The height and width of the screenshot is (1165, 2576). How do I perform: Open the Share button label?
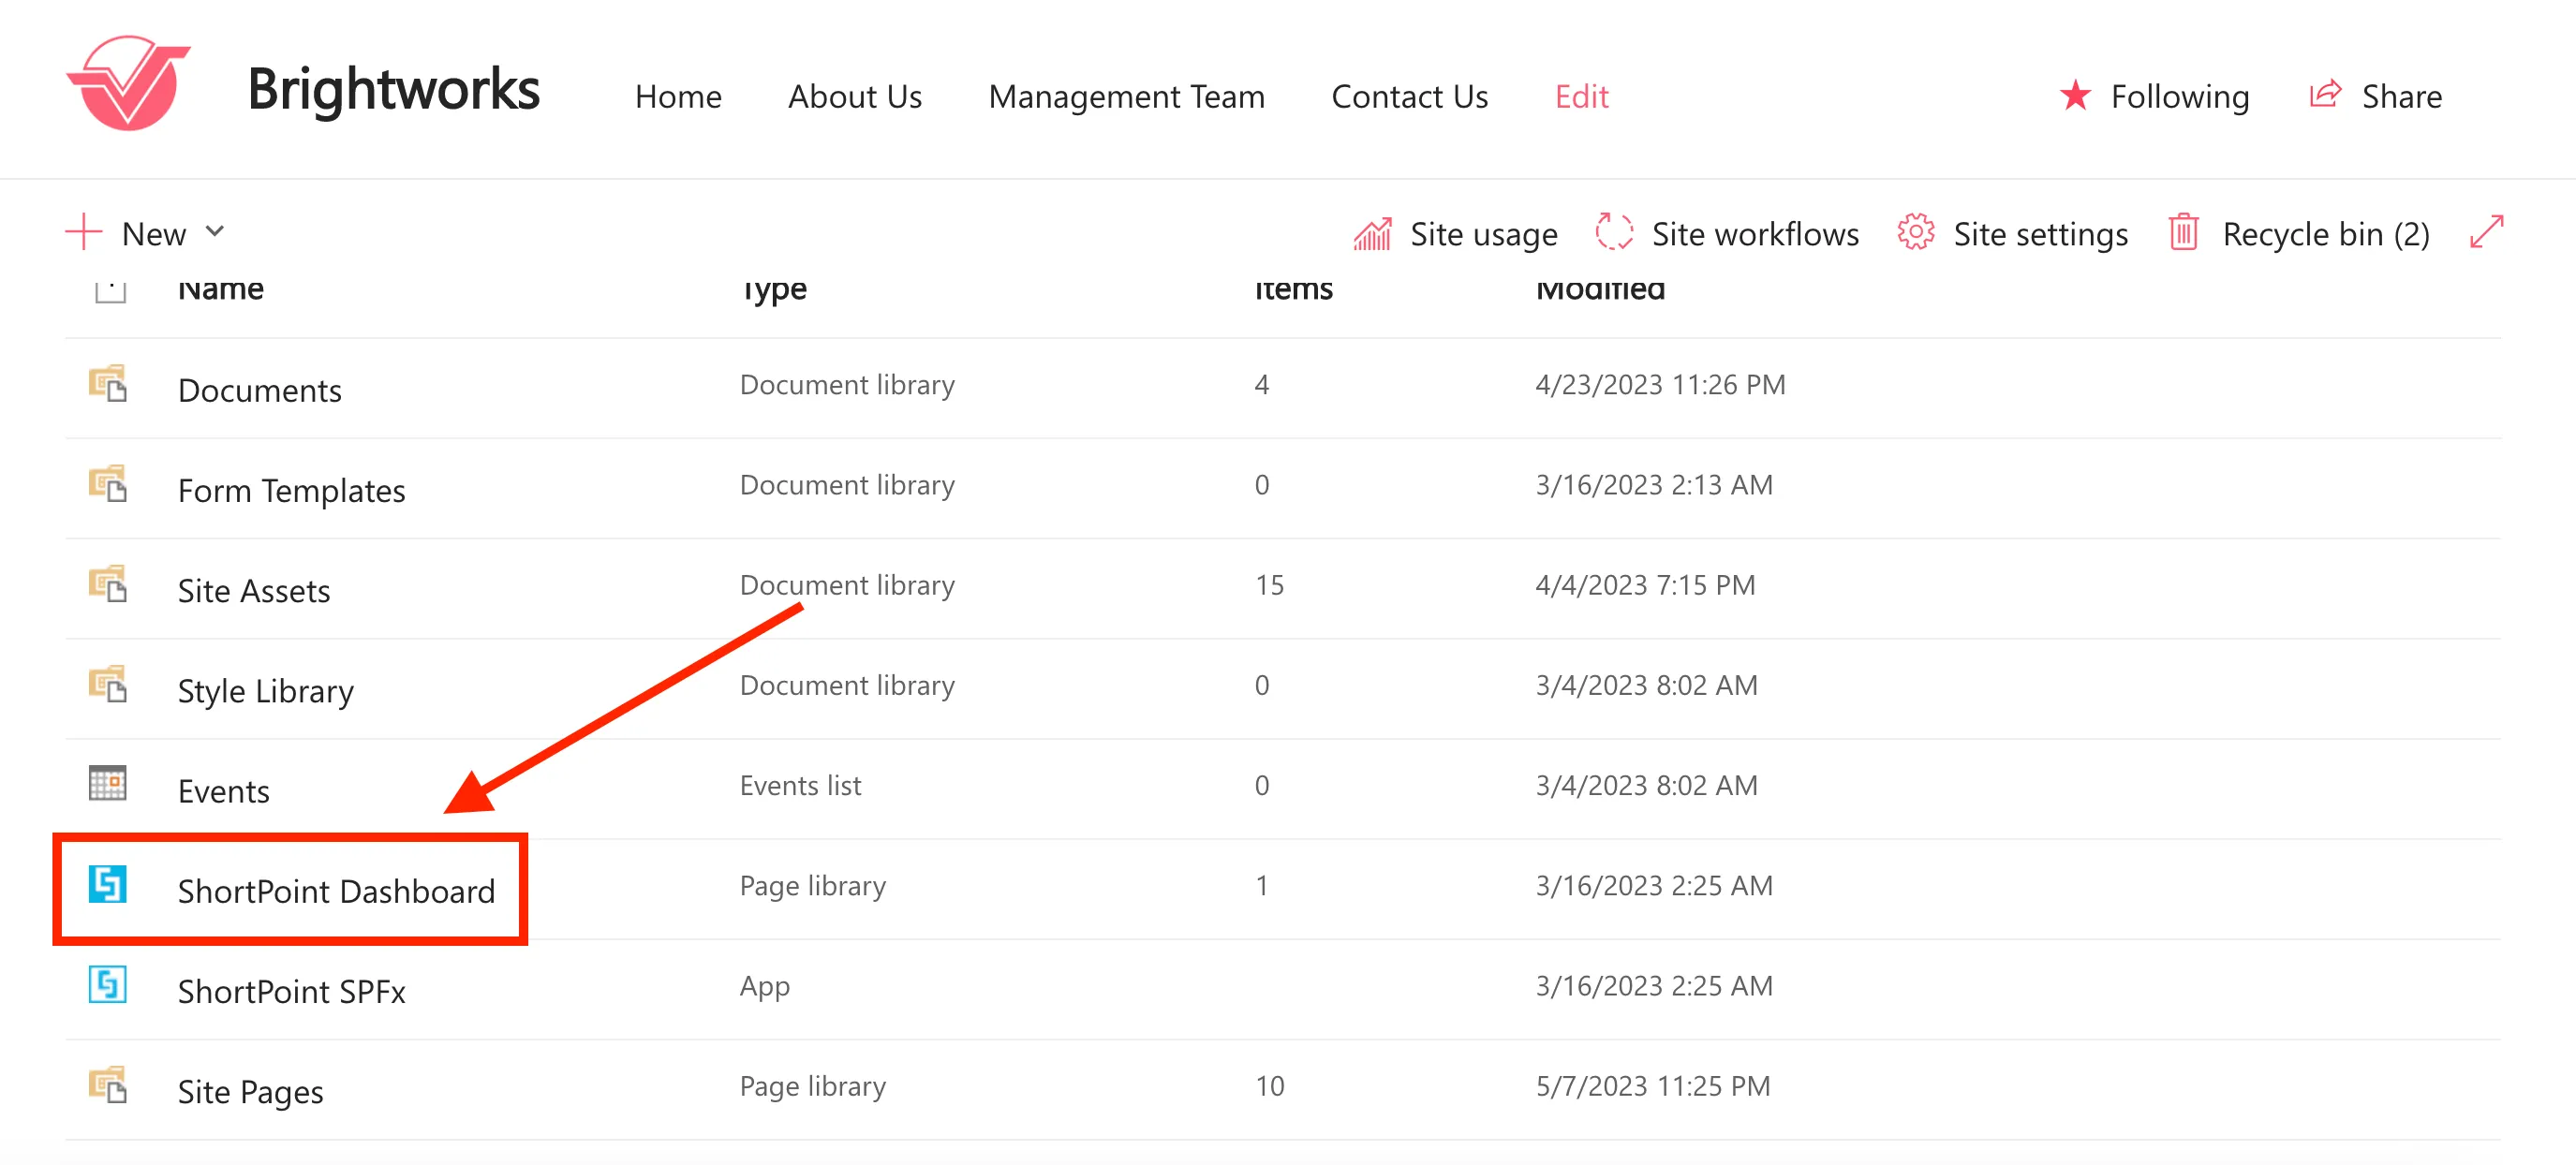coord(2401,96)
